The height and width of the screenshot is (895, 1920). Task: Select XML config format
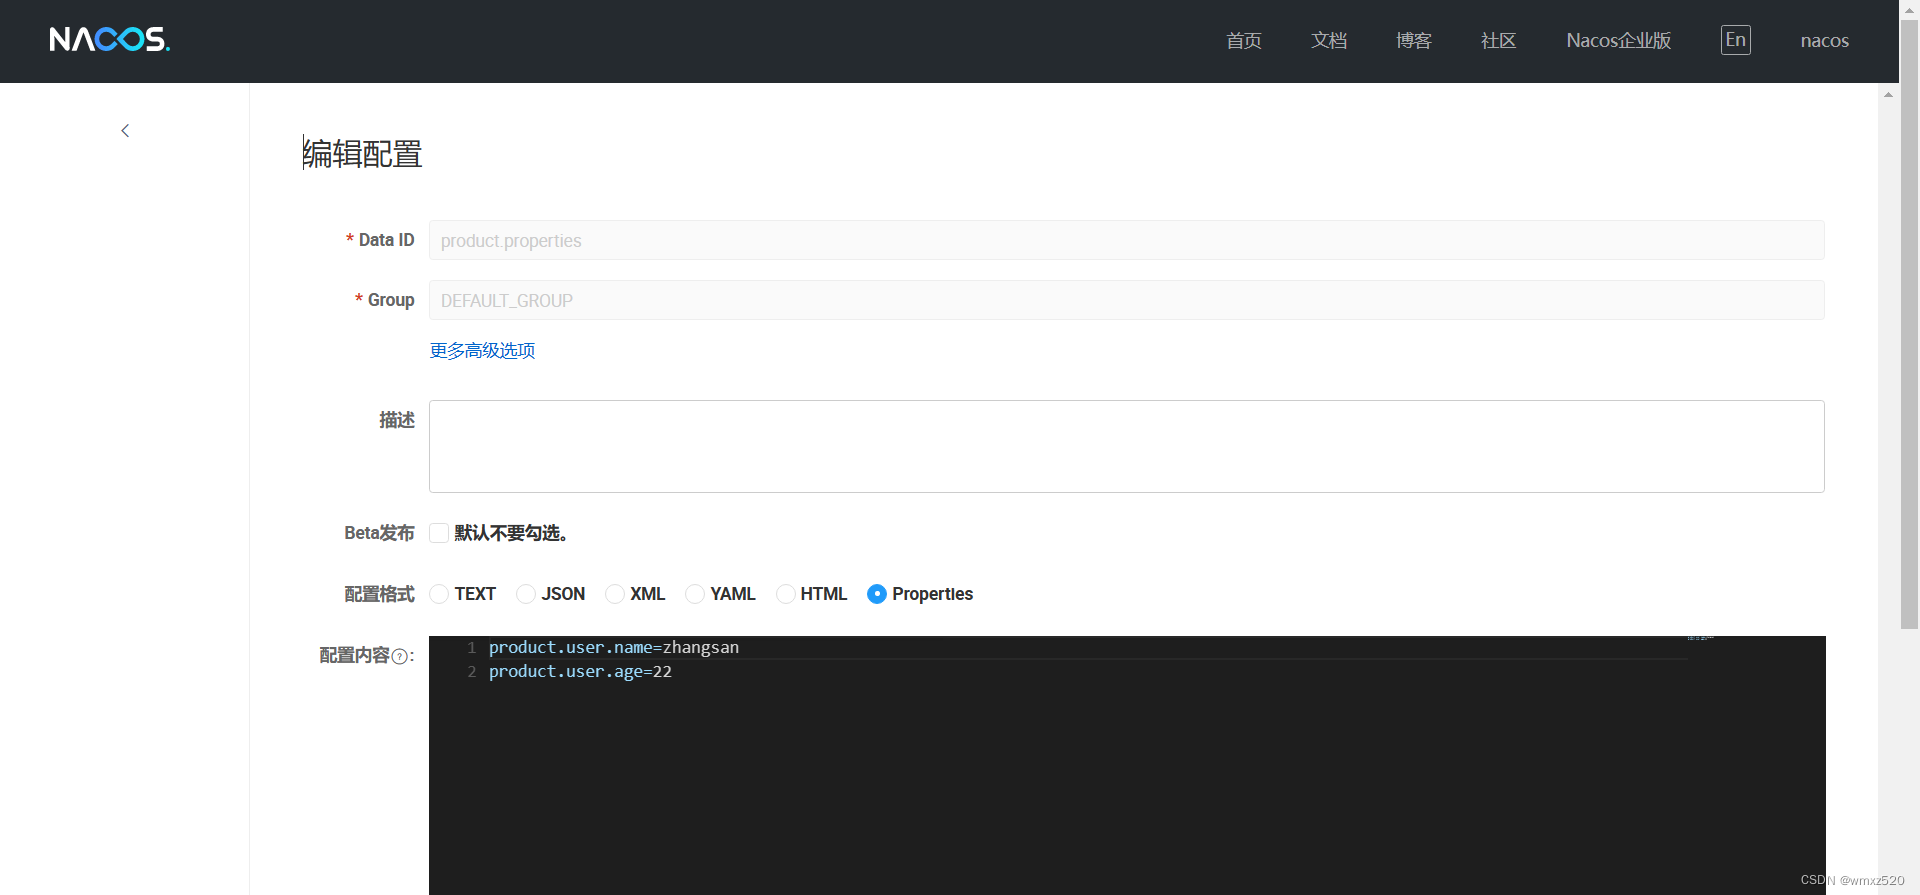(x=615, y=594)
